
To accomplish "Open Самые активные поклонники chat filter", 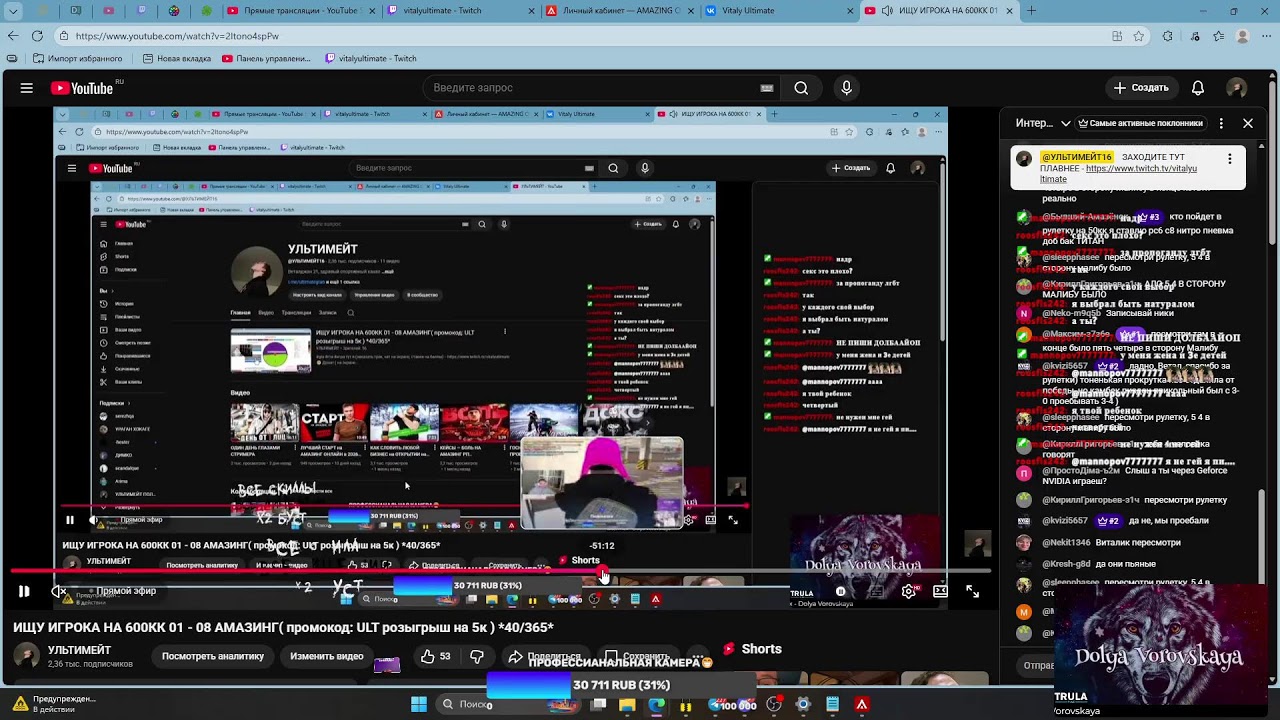I will tap(1139, 123).
